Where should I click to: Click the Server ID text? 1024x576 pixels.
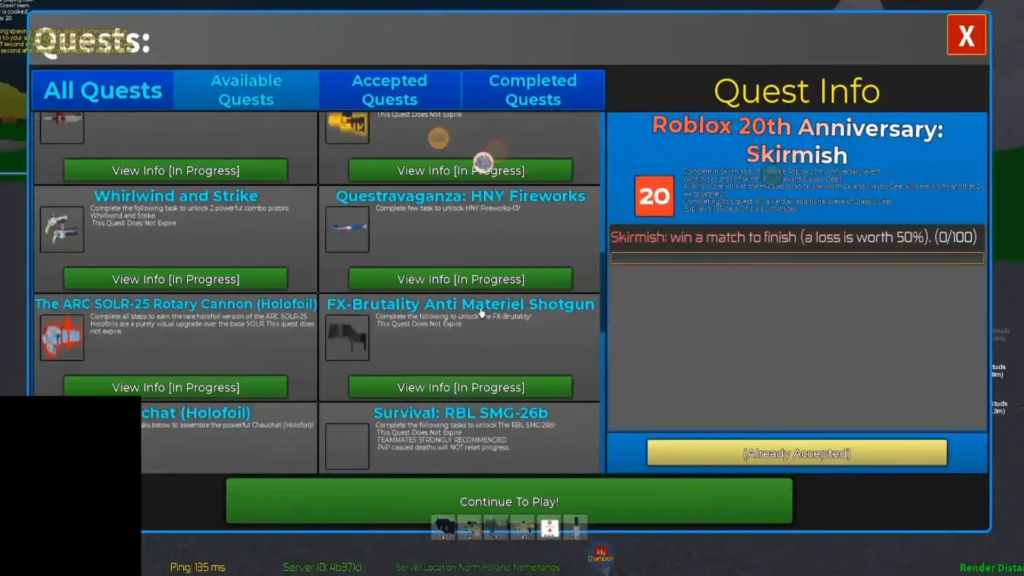(x=322, y=567)
